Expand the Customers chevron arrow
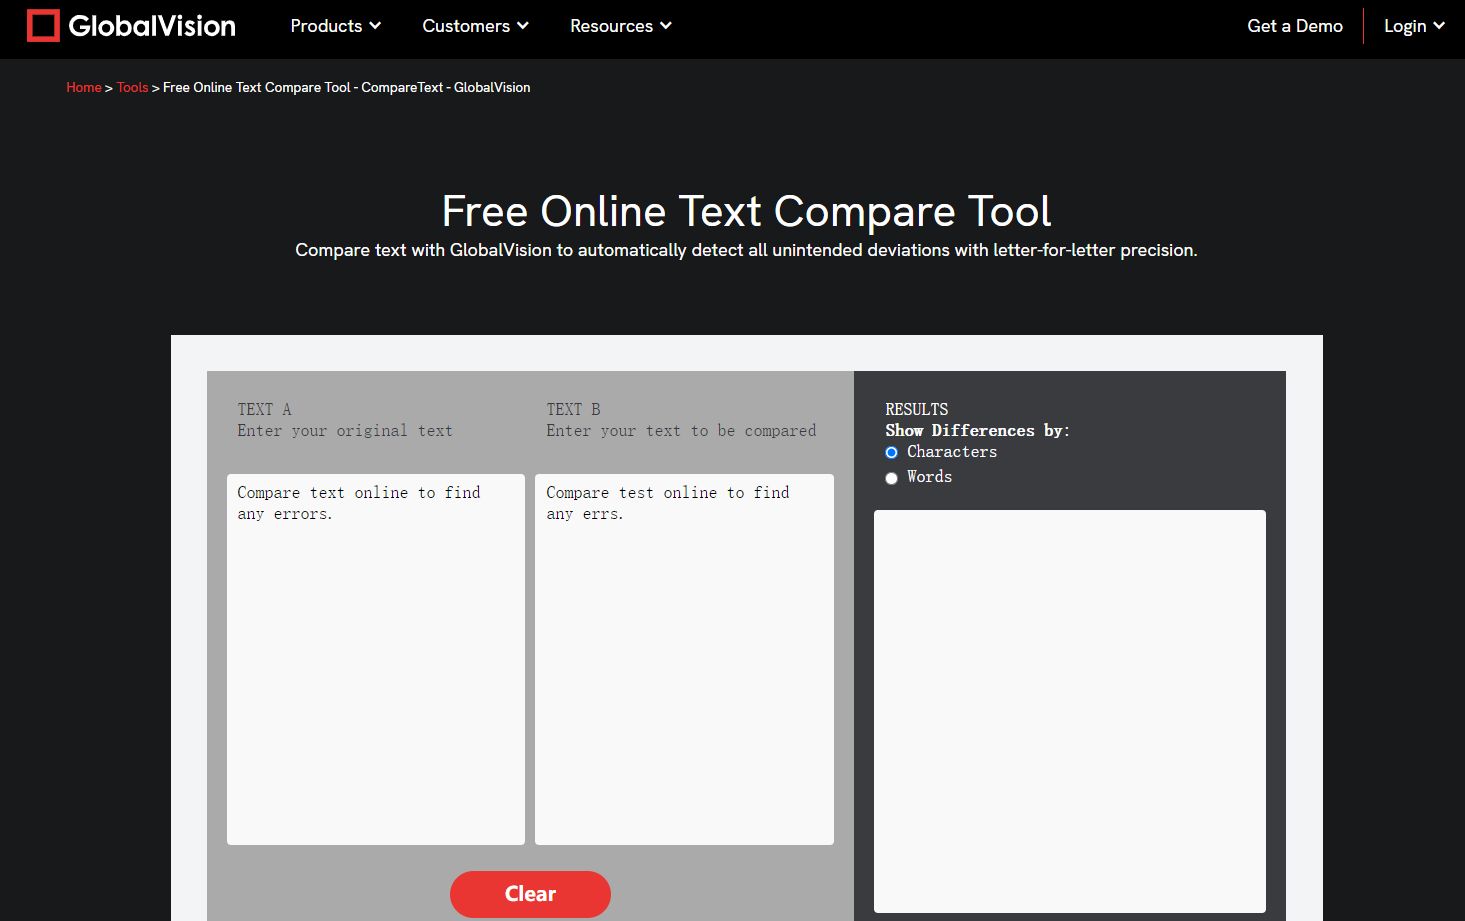 tap(523, 26)
